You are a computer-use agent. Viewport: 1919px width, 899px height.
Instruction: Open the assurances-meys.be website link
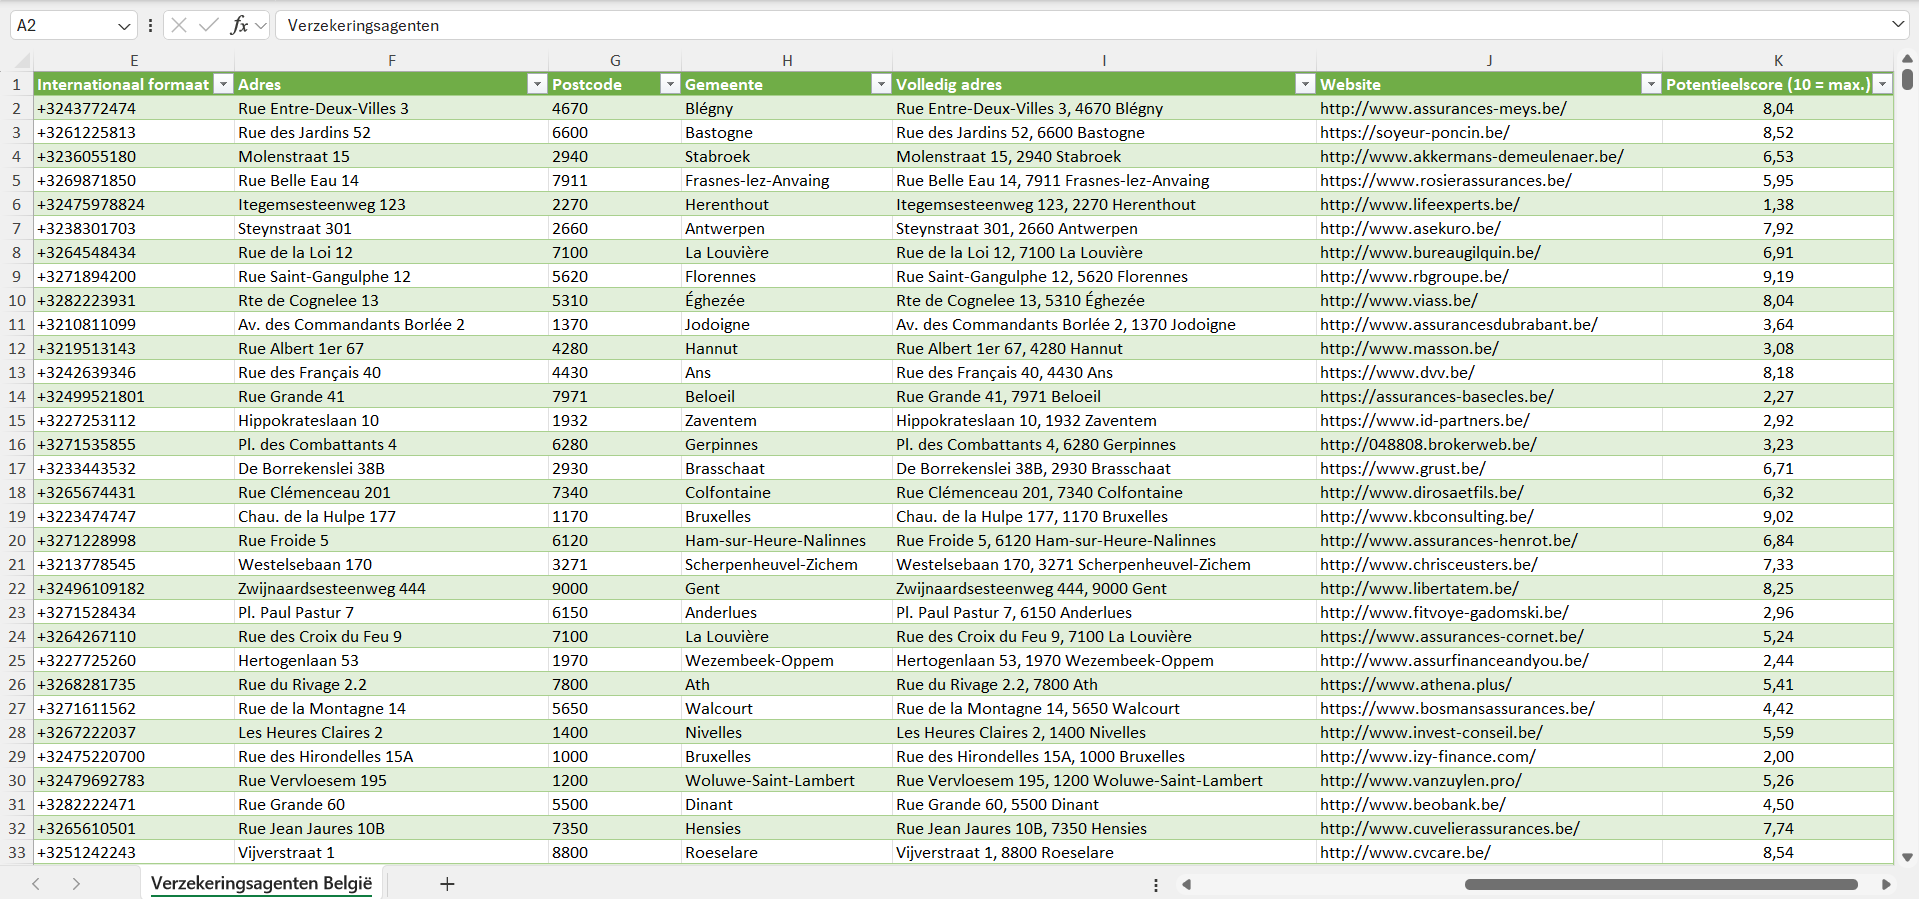[x=1442, y=108]
